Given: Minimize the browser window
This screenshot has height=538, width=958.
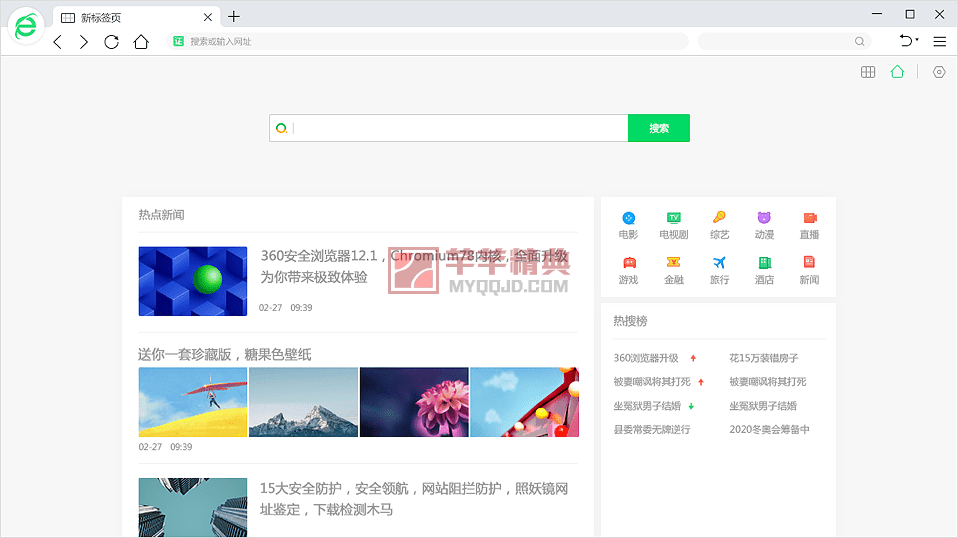Looking at the screenshot, I should (x=877, y=14).
